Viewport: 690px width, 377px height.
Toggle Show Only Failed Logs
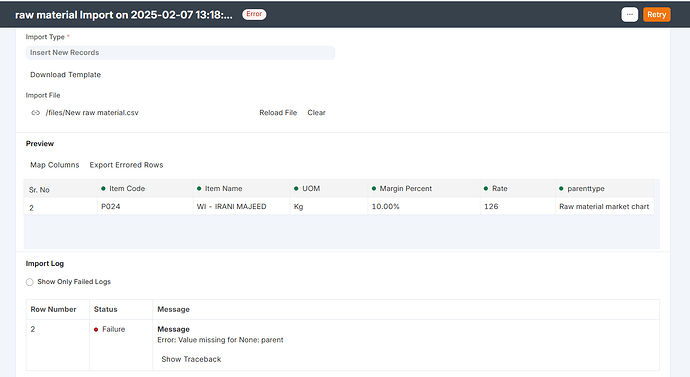click(x=29, y=282)
